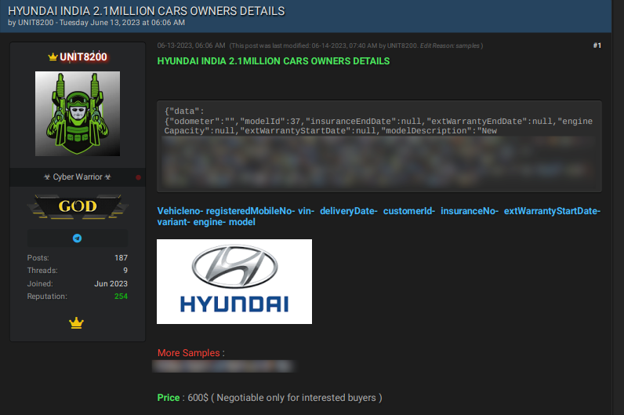Screen dimensions: 624x415
Task: Click UNIT8200 author link in thread header
Action: (x=35, y=23)
